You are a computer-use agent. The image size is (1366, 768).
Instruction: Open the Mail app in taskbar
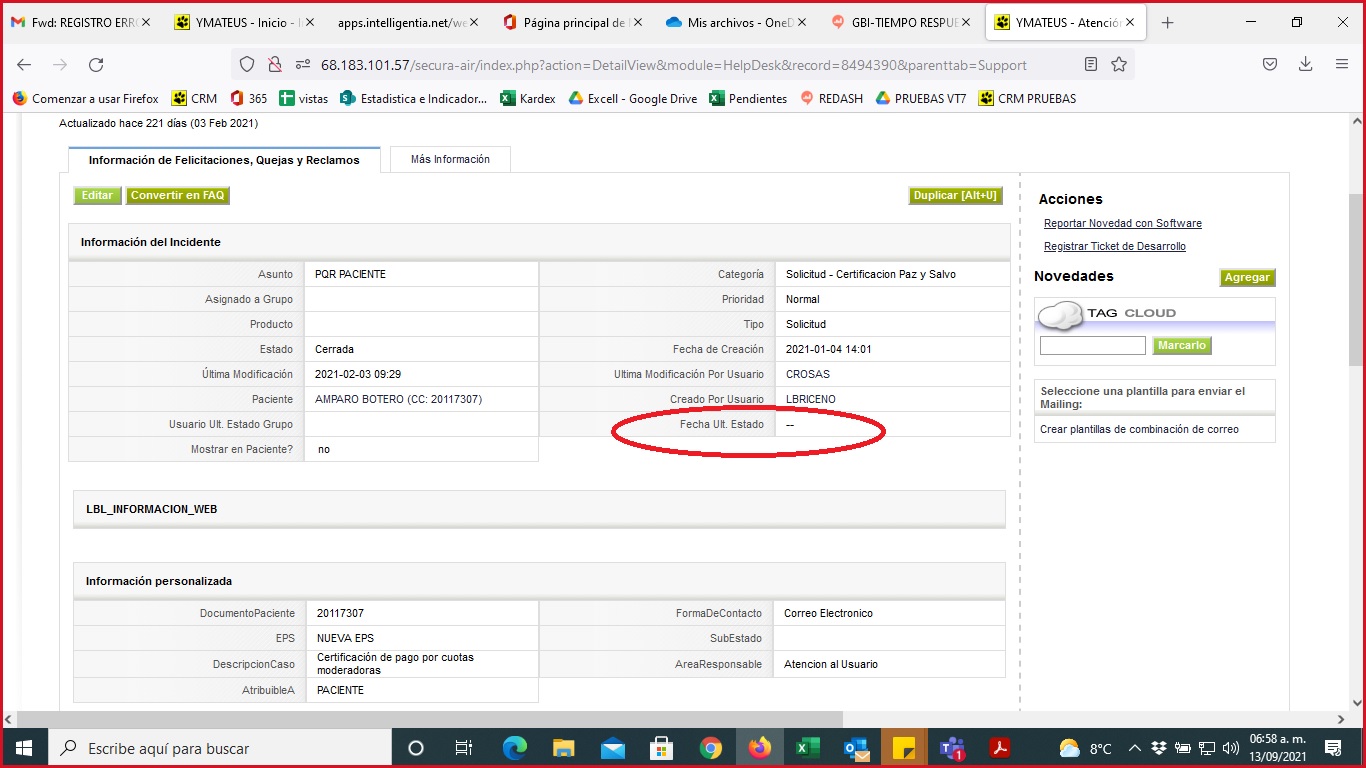pyautogui.click(x=612, y=747)
